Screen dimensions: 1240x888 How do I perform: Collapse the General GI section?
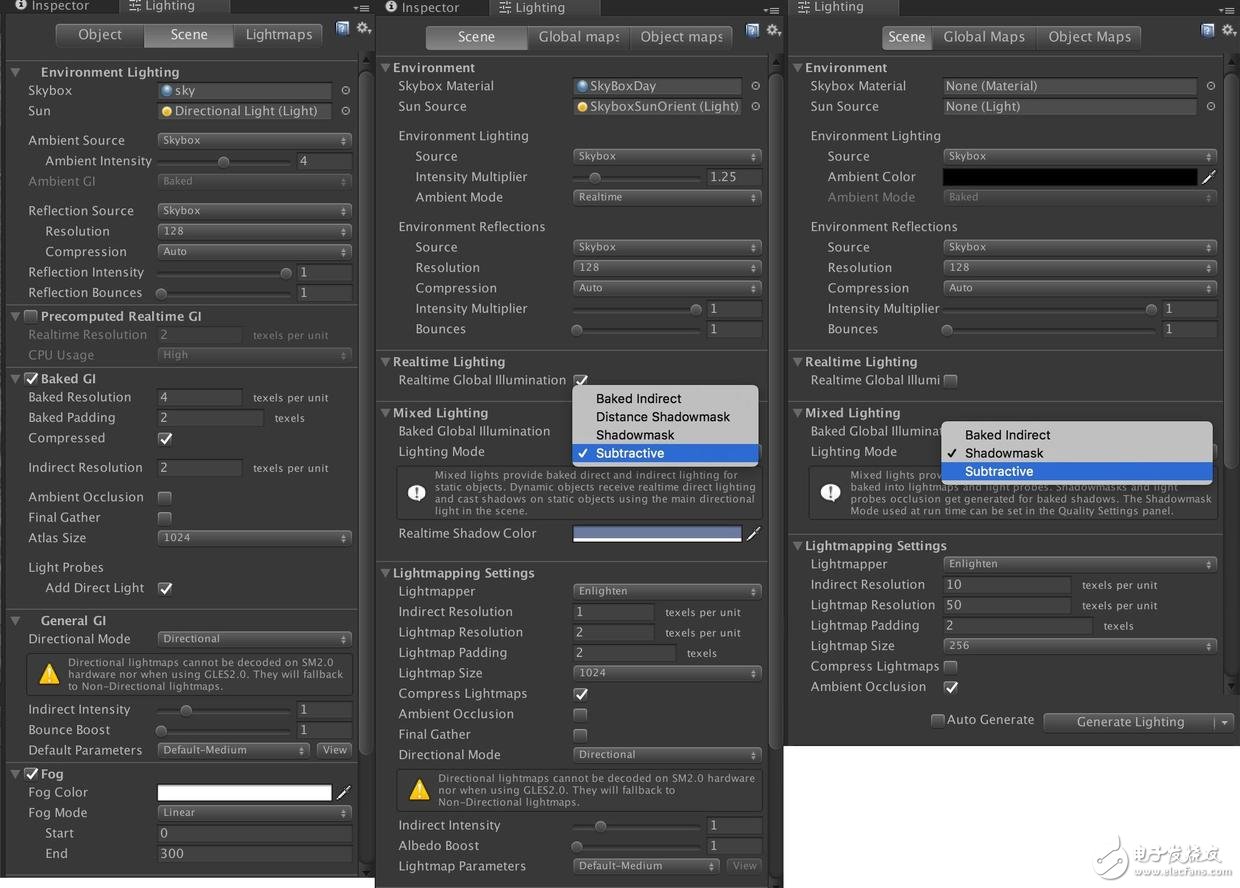tap(16, 621)
